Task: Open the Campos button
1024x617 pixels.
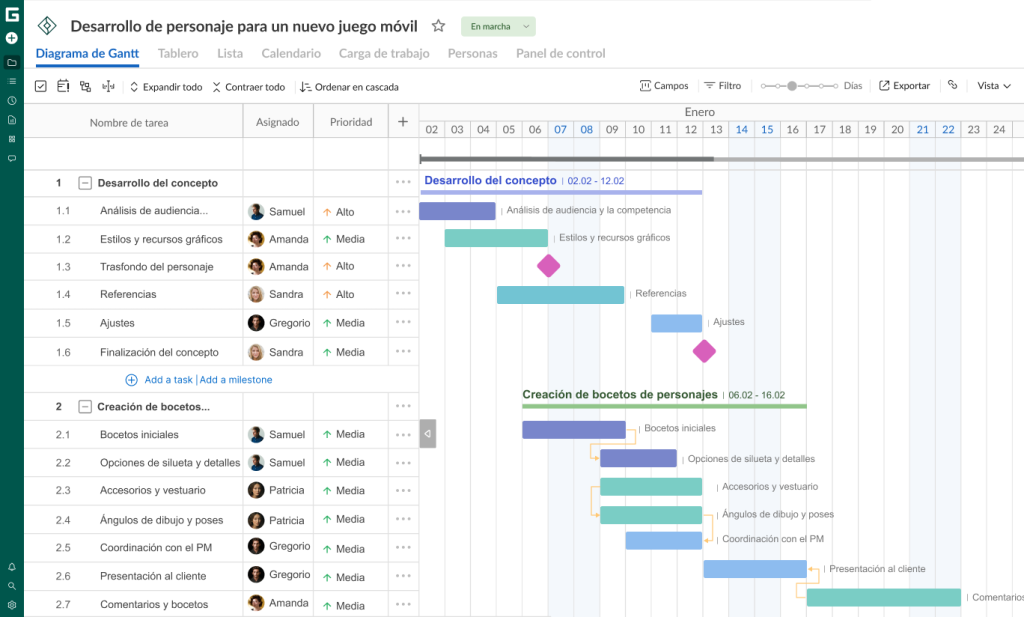Action: (664, 86)
